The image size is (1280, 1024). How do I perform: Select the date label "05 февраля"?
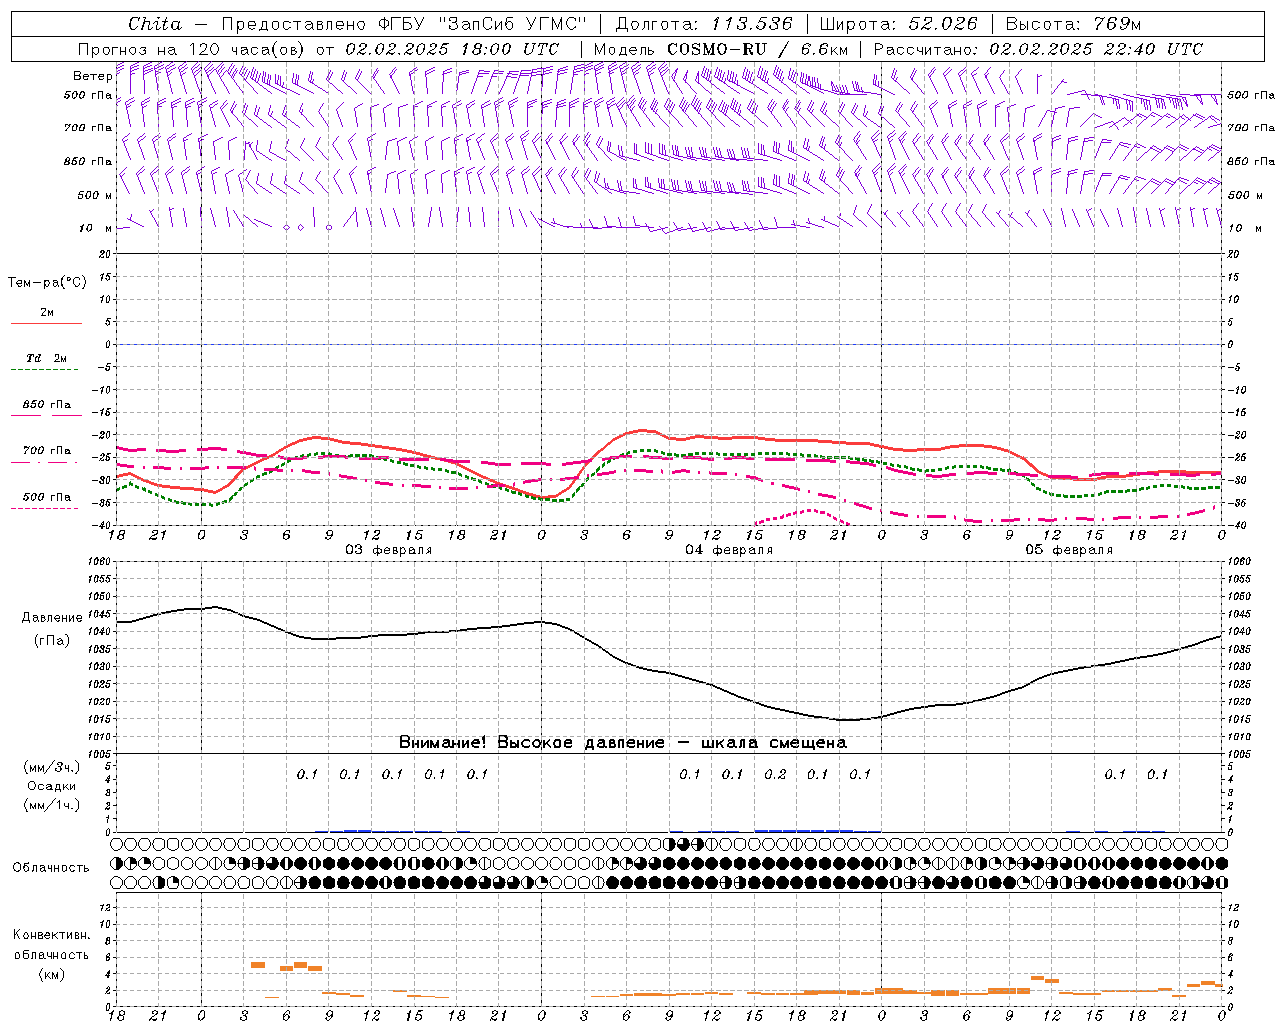(1069, 550)
